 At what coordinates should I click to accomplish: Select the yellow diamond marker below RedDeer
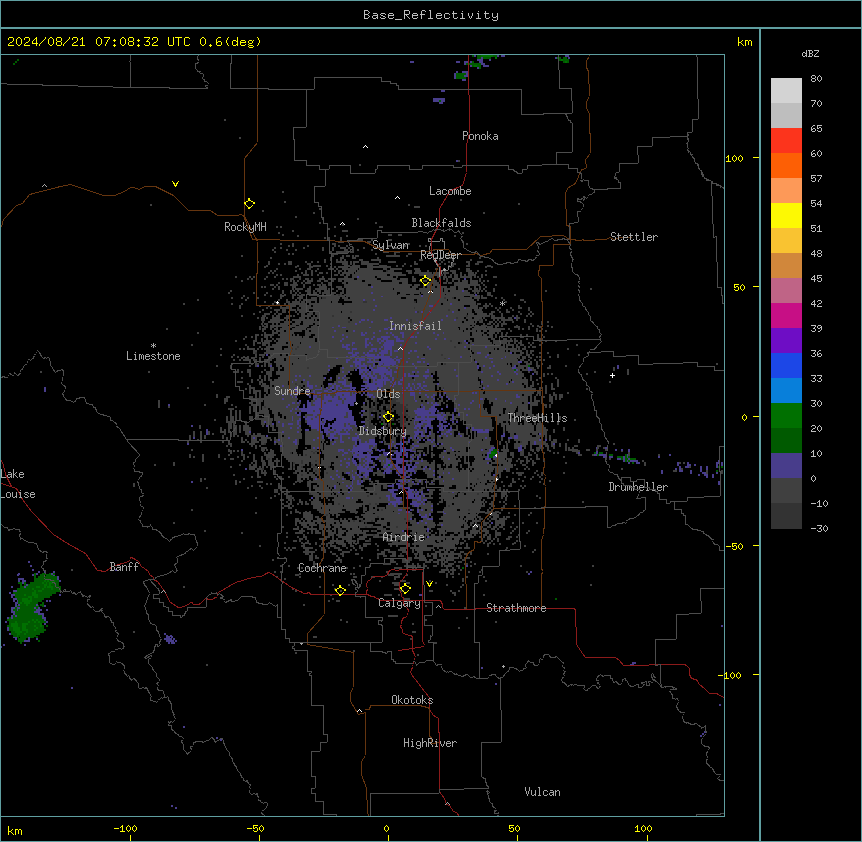click(x=426, y=281)
